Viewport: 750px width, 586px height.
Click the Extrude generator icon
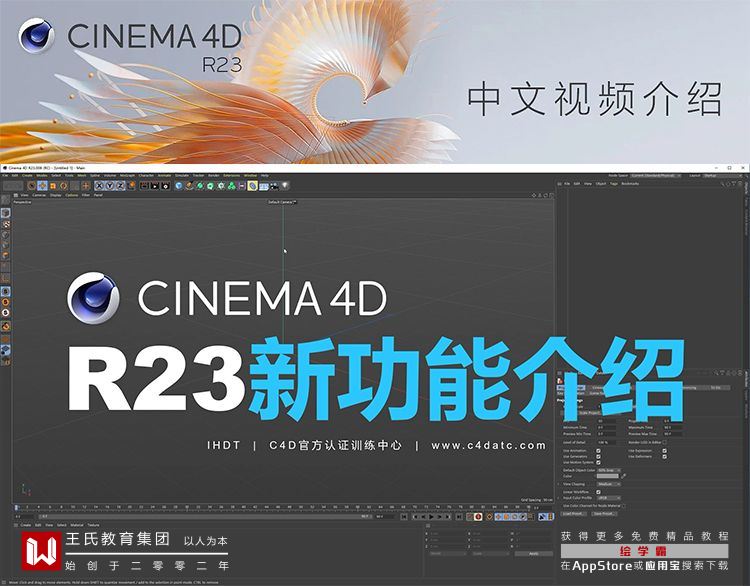(x=210, y=186)
